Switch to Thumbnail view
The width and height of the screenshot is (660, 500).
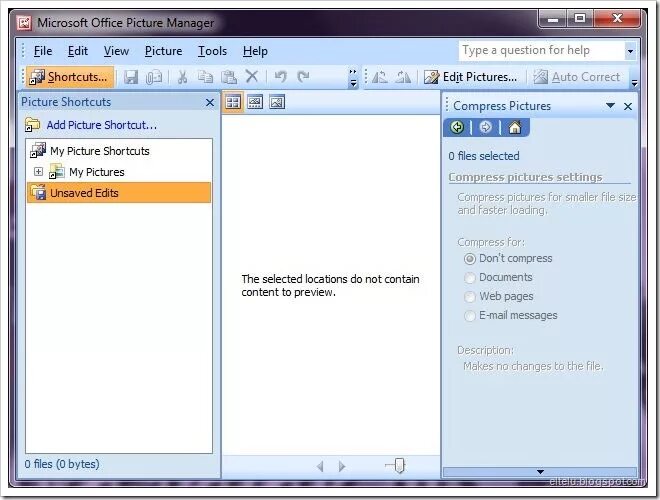(232, 102)
